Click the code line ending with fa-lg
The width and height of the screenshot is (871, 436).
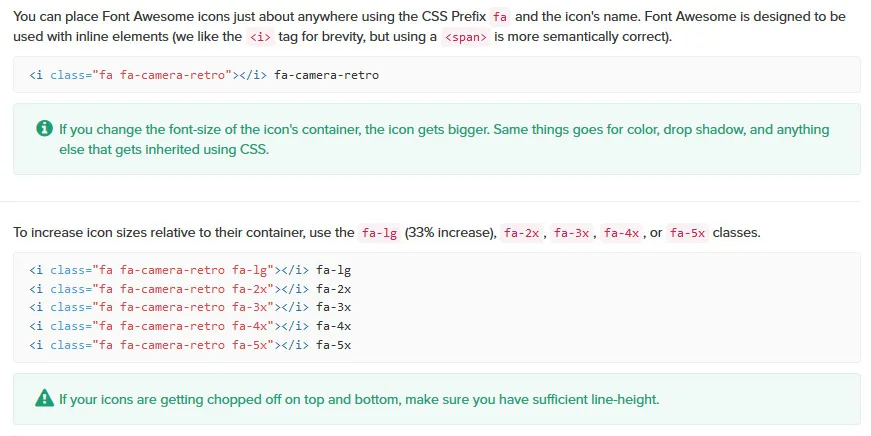click(190, 270)
